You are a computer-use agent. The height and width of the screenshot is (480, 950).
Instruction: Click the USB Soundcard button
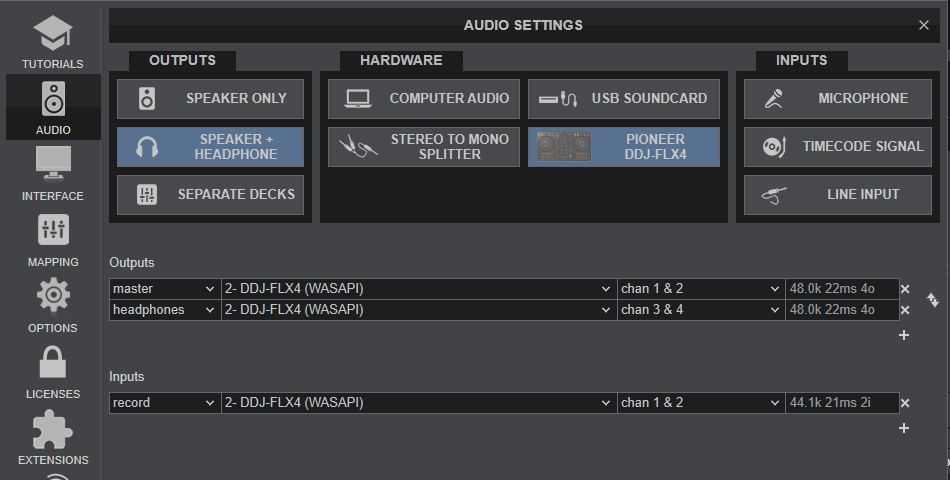pyautogui.click(x=623, y=99)
